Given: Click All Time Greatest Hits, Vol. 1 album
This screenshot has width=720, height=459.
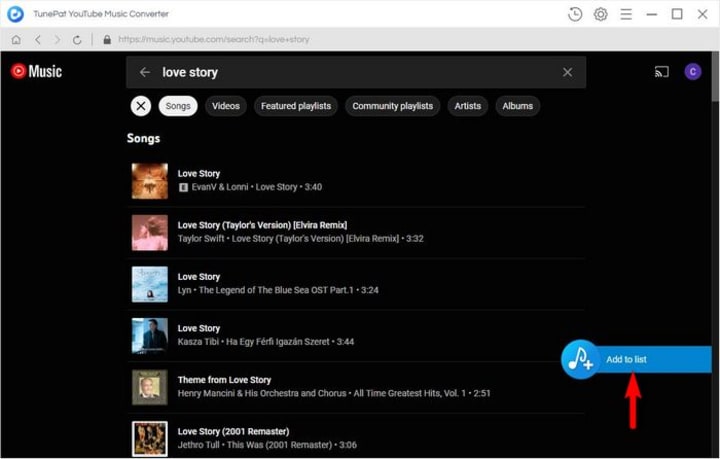Looking at the screenshot, I should (410, 393).
